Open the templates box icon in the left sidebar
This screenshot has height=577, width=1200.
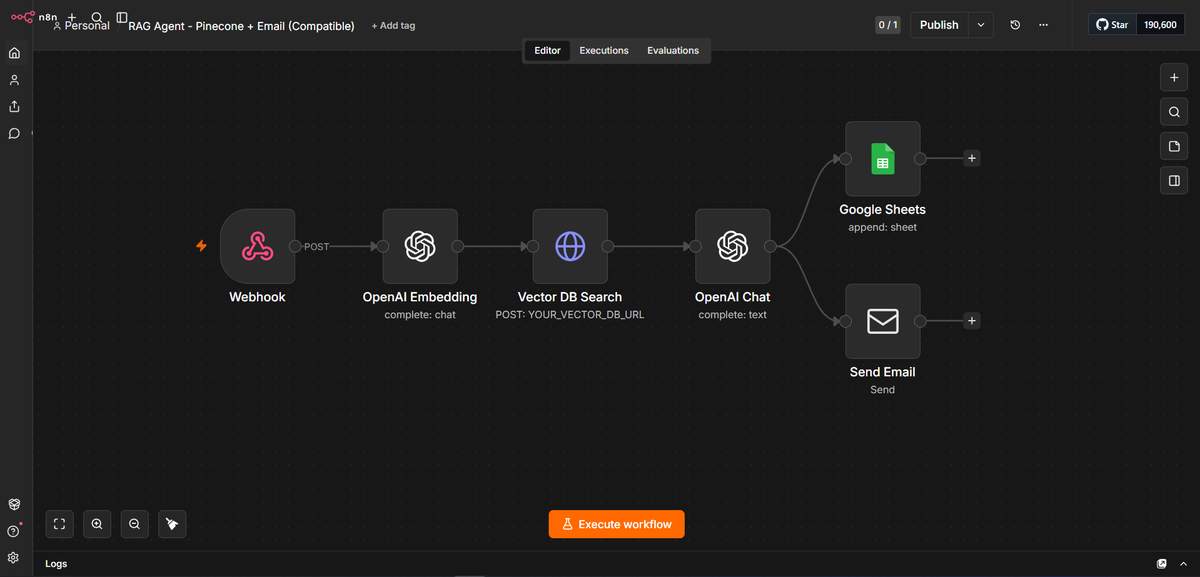[x=14, y=505]
